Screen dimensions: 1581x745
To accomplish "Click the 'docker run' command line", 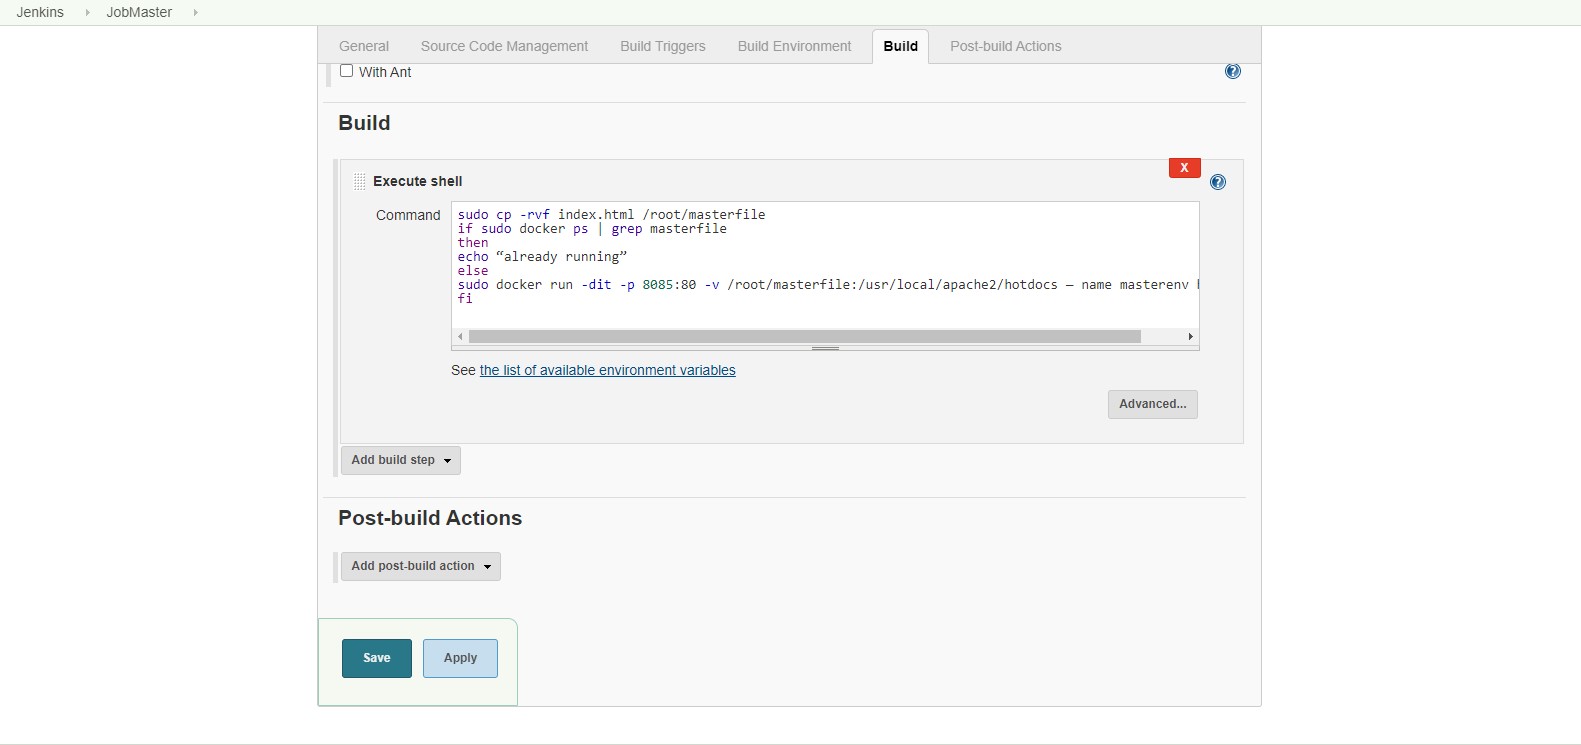I will [827, 285].
